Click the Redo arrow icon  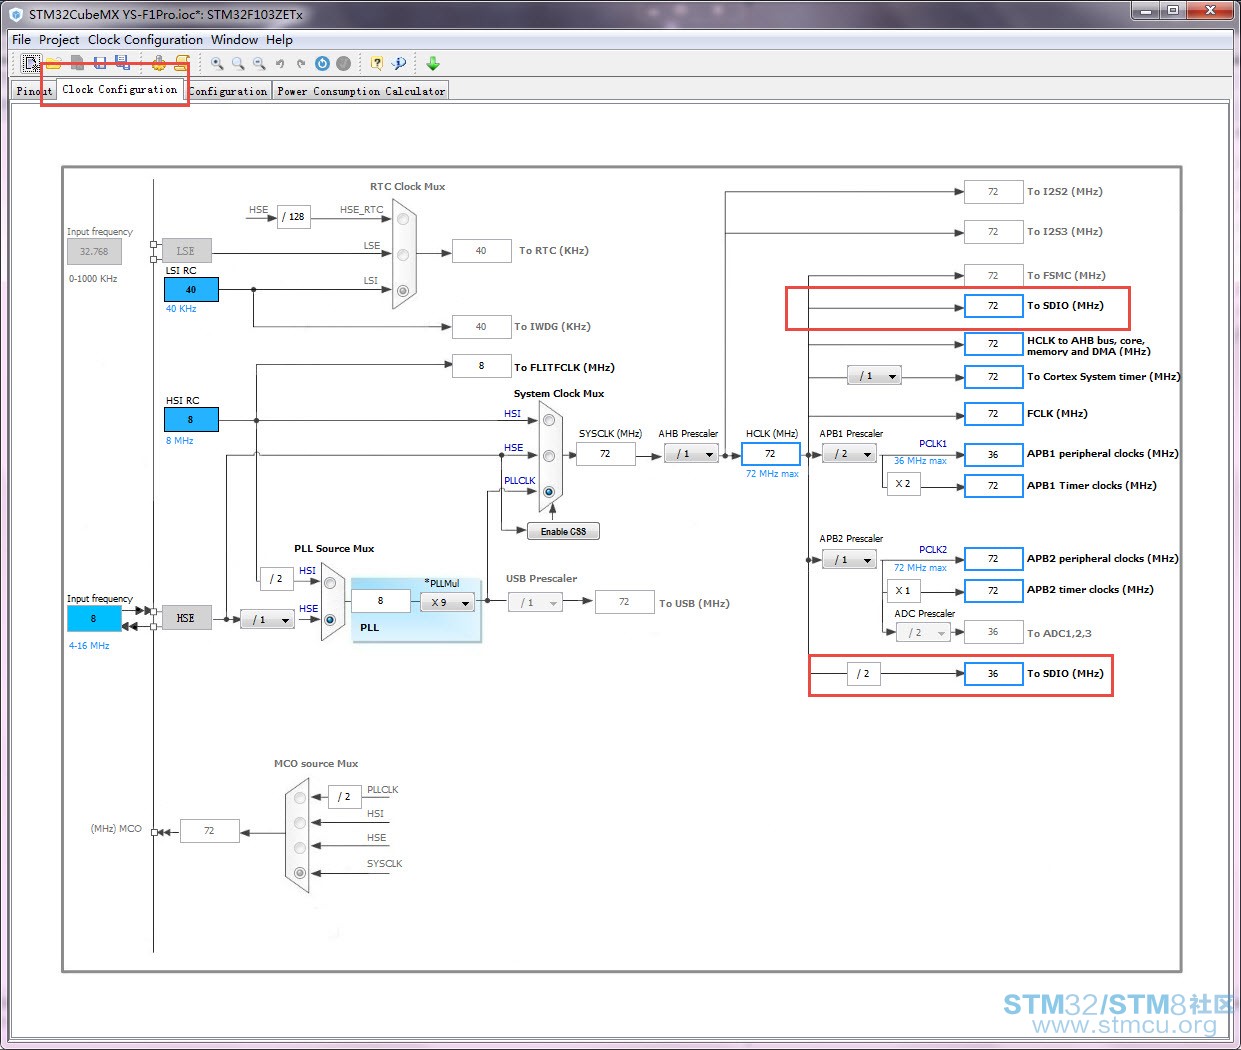coord(301,64)
